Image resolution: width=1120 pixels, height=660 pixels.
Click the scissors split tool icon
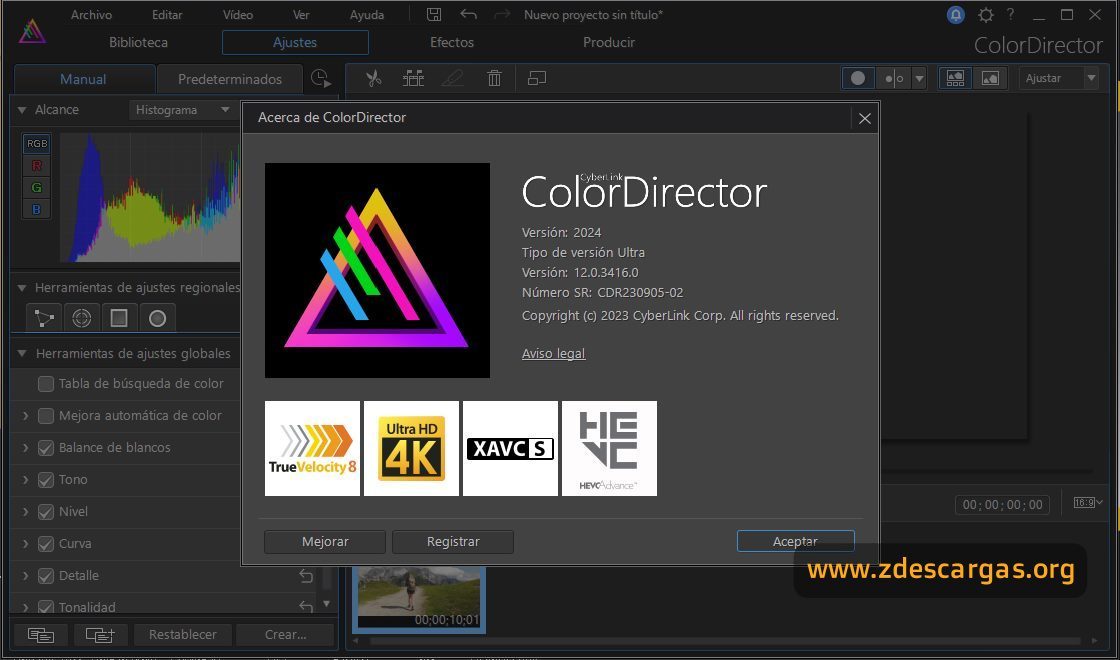pos(374,78)
